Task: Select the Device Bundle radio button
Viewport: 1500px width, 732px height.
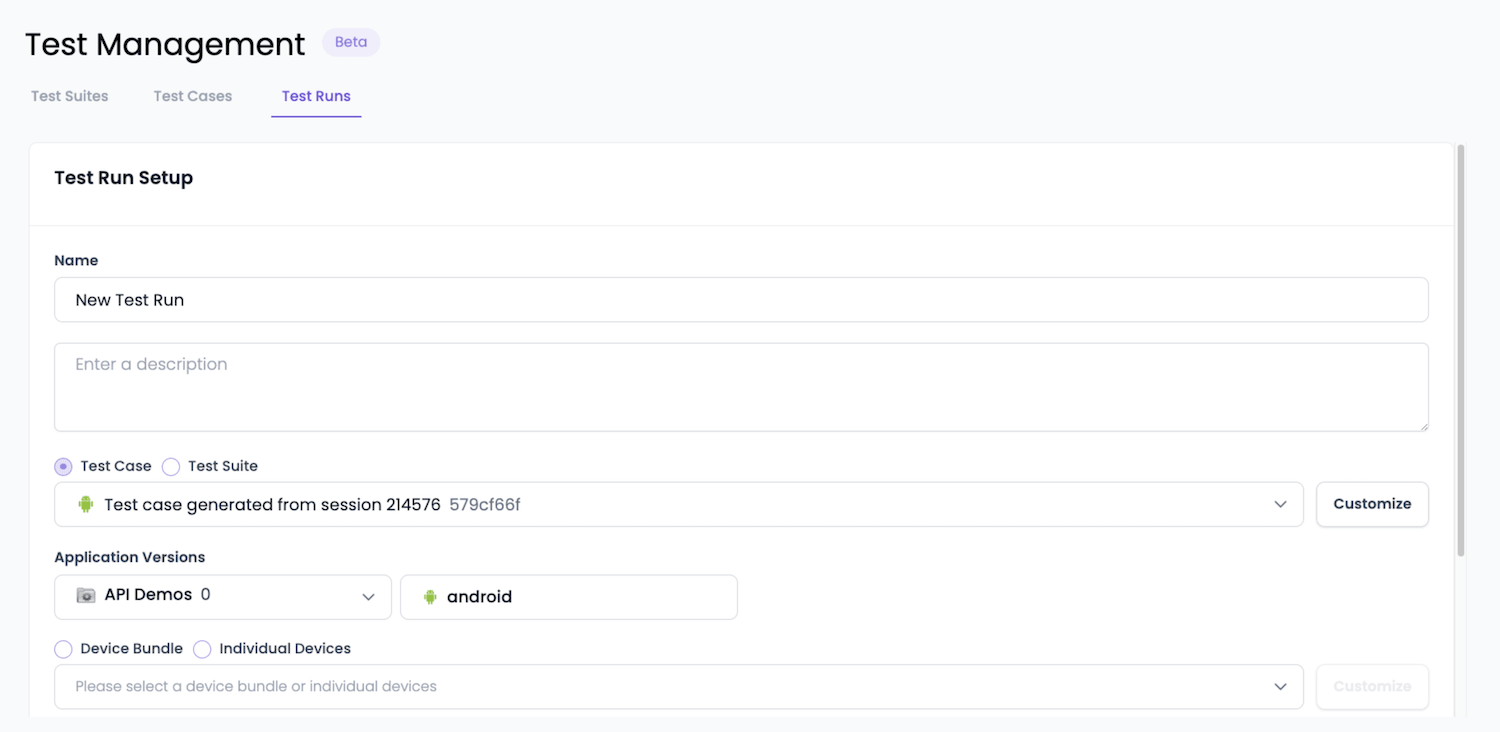Action: click(x=64, y=649)
